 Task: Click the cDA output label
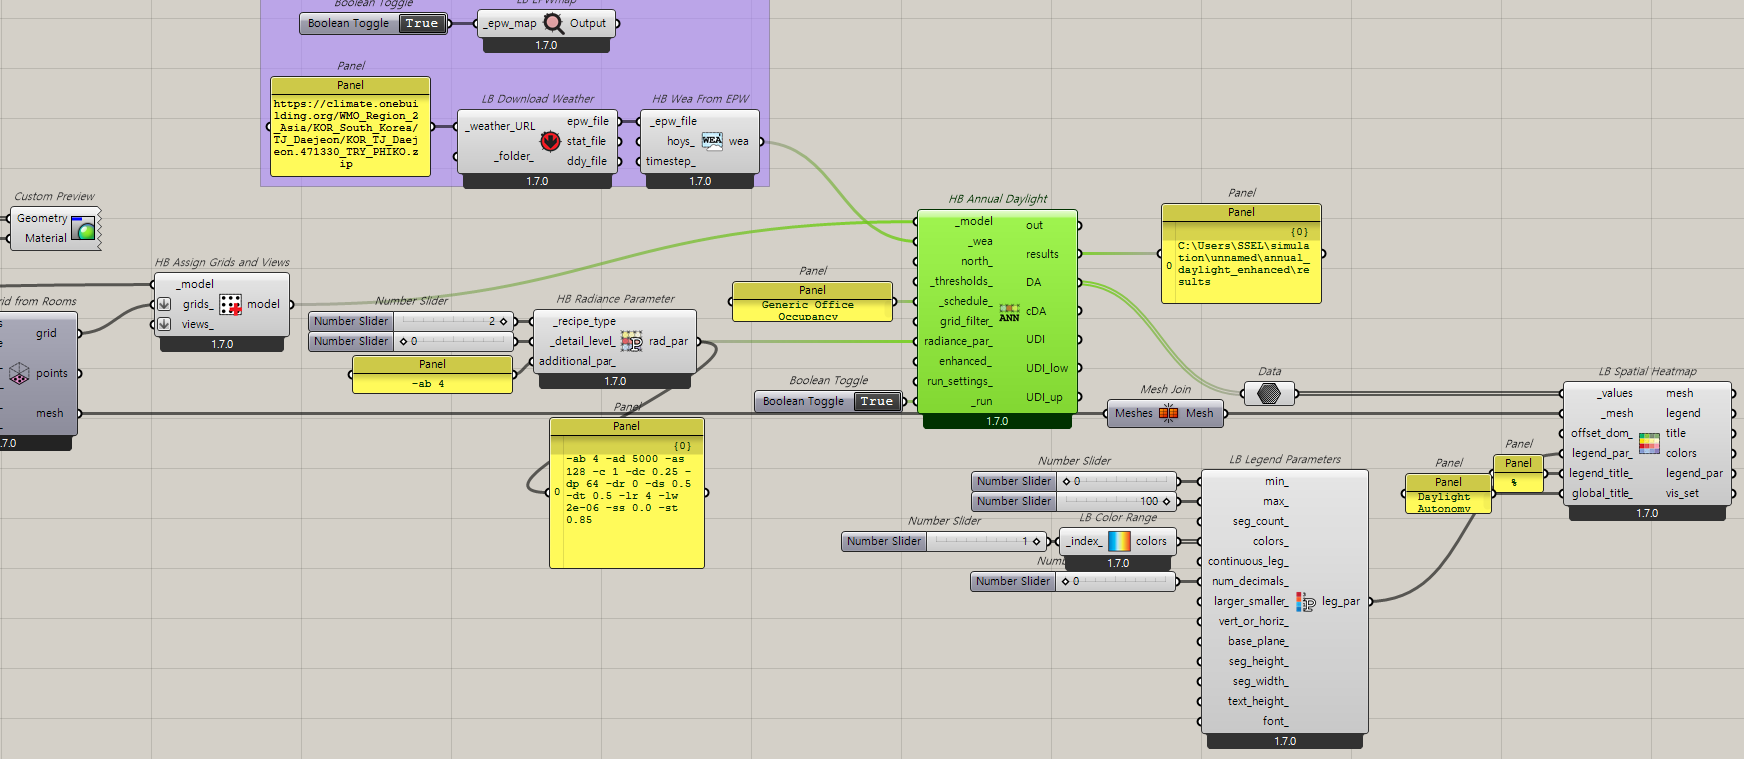click(1036, 311)
